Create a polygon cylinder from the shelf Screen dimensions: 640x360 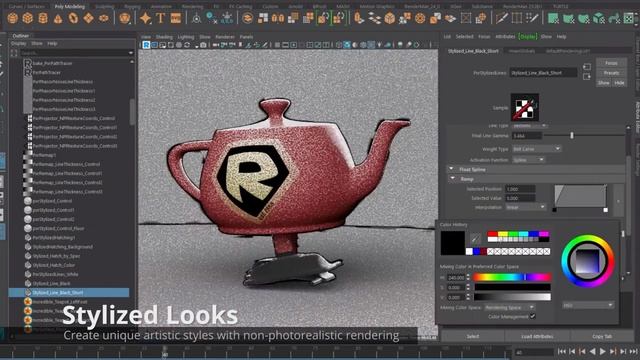43,18
